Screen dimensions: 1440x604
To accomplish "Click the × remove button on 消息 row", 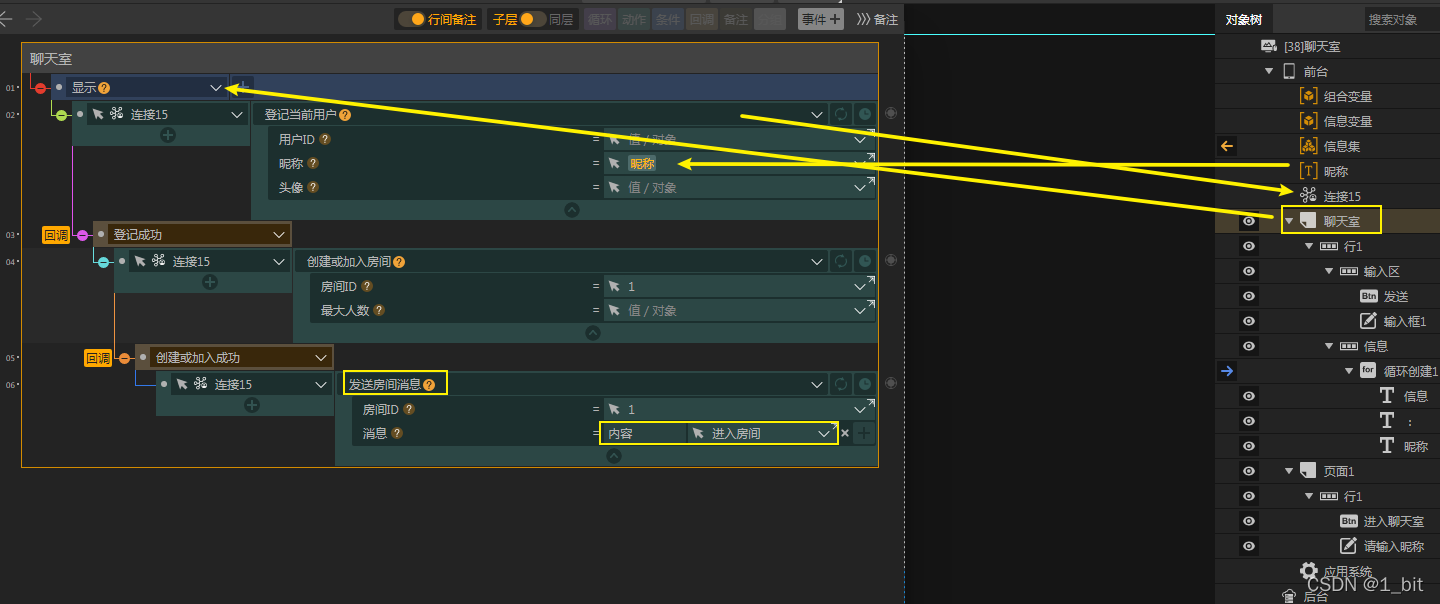I will 845,433.
